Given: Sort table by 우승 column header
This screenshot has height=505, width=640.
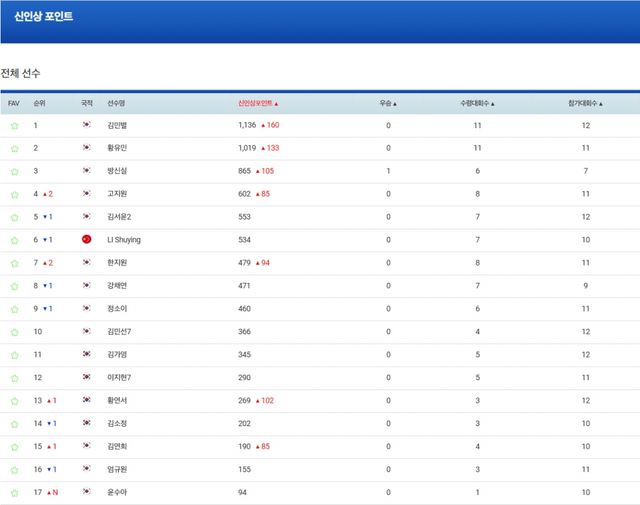Looking at the screenshot, I should [x=388, y=103].
